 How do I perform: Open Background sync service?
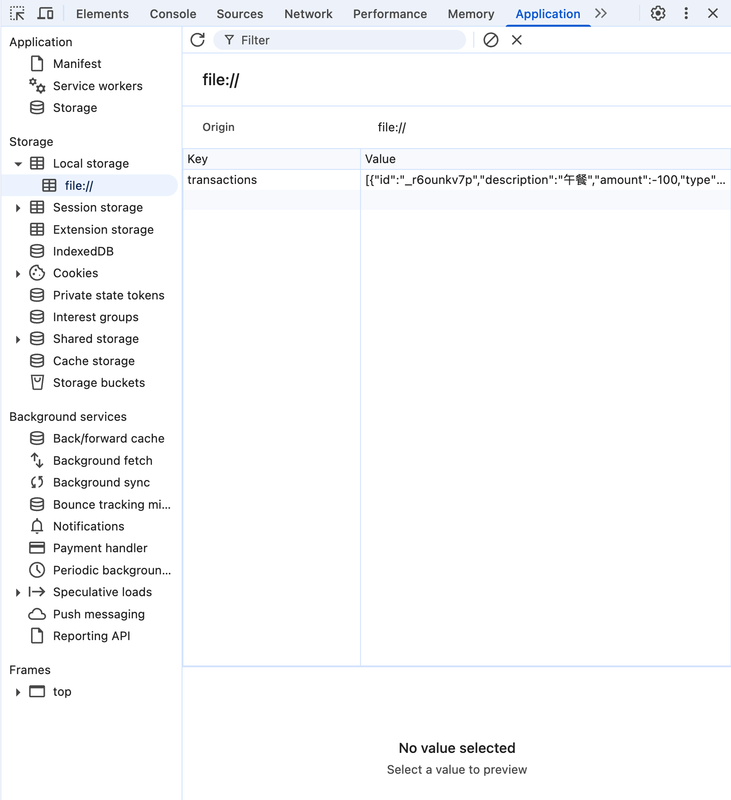click(x=102, y=483)
